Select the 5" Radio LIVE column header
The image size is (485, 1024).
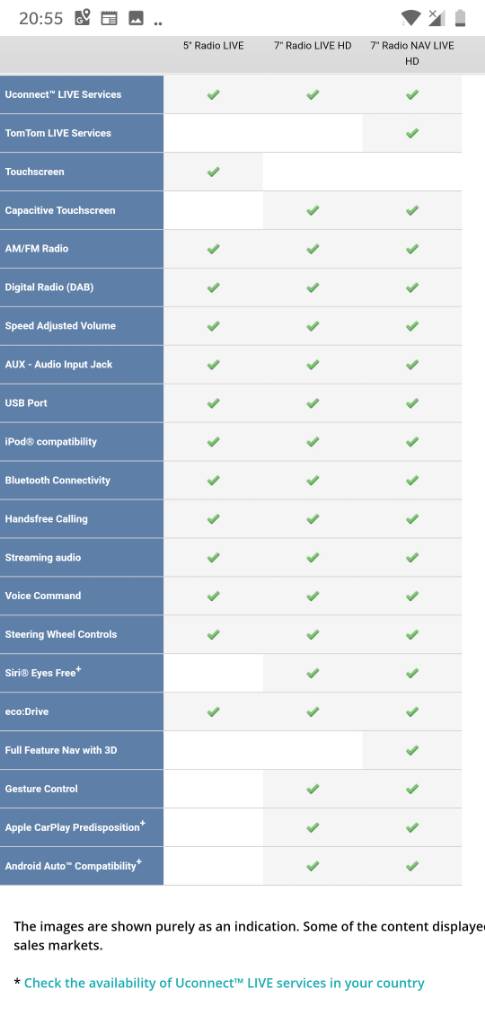point(213,45)
